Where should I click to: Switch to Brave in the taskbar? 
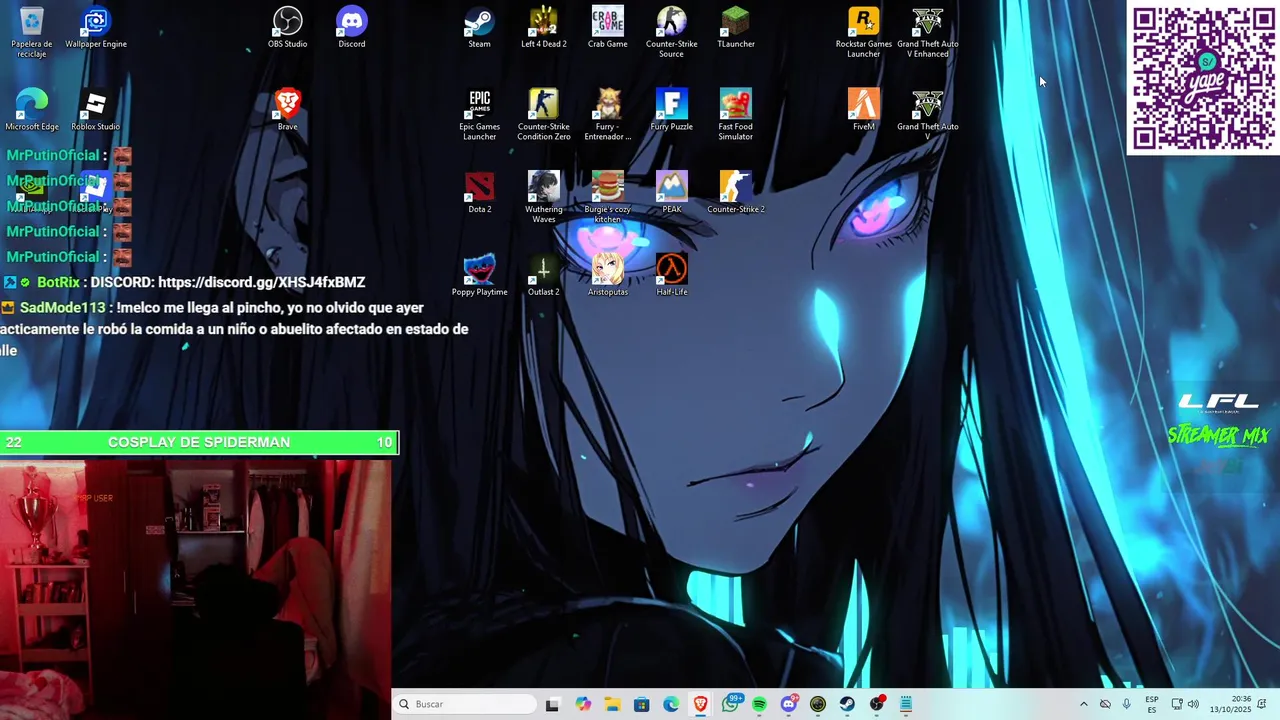[701, 704]
